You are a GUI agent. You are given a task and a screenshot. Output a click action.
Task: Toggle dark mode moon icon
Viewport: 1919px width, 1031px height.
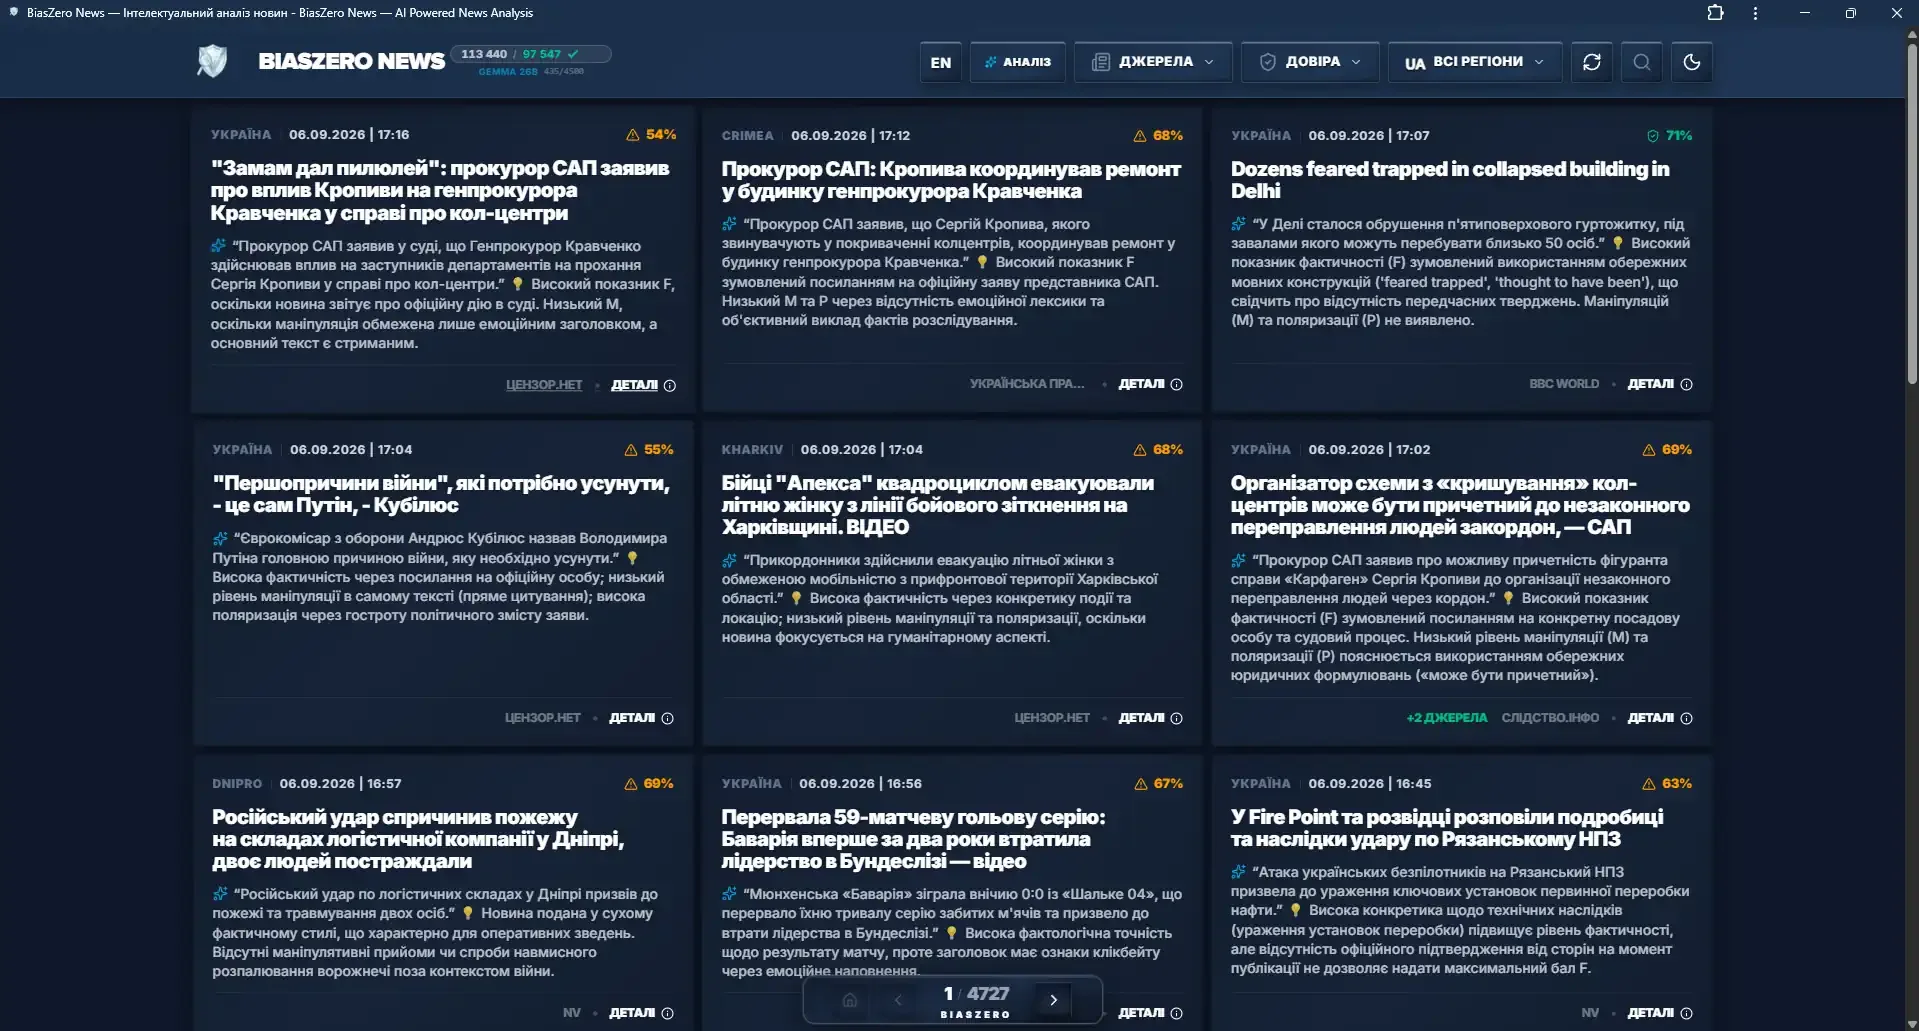(x=1692, y=62)
